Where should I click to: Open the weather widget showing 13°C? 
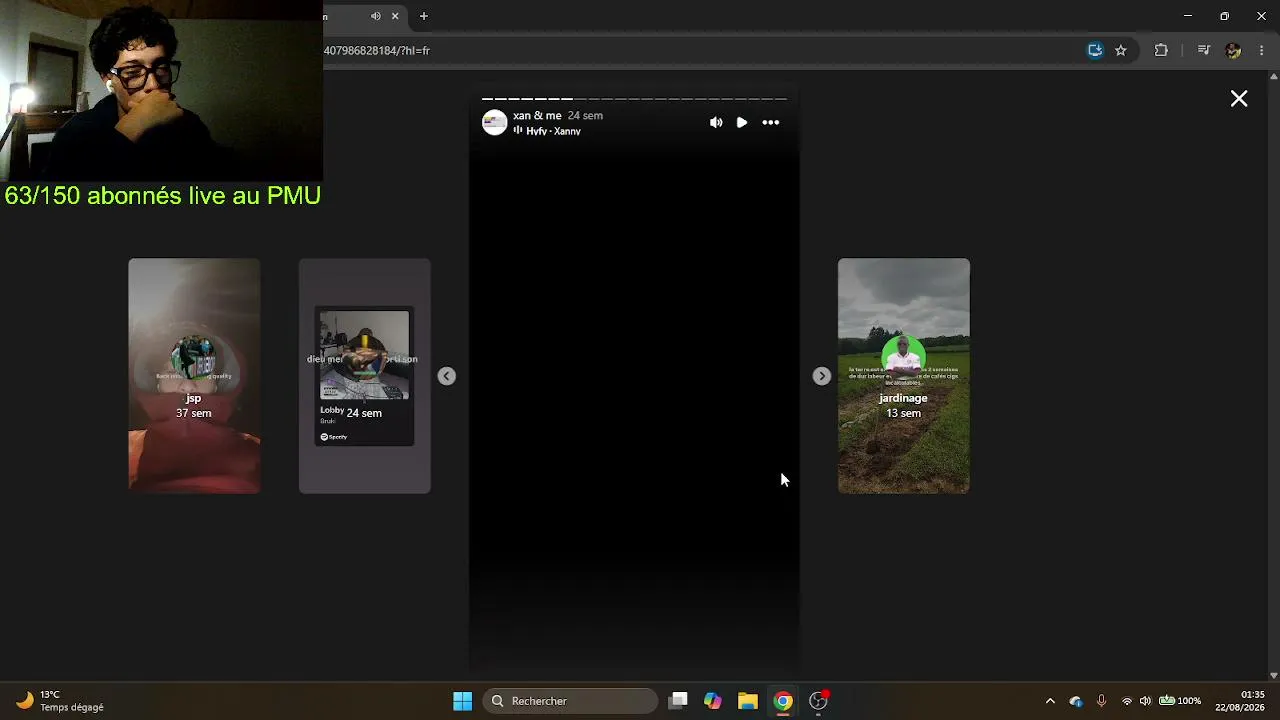[62, 701]
